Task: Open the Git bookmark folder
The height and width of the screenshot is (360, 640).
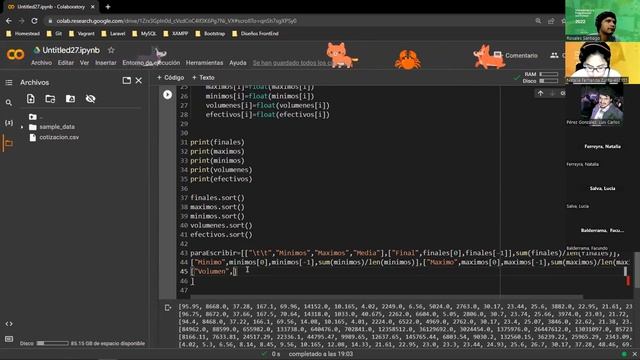Action: click(54, 34)
